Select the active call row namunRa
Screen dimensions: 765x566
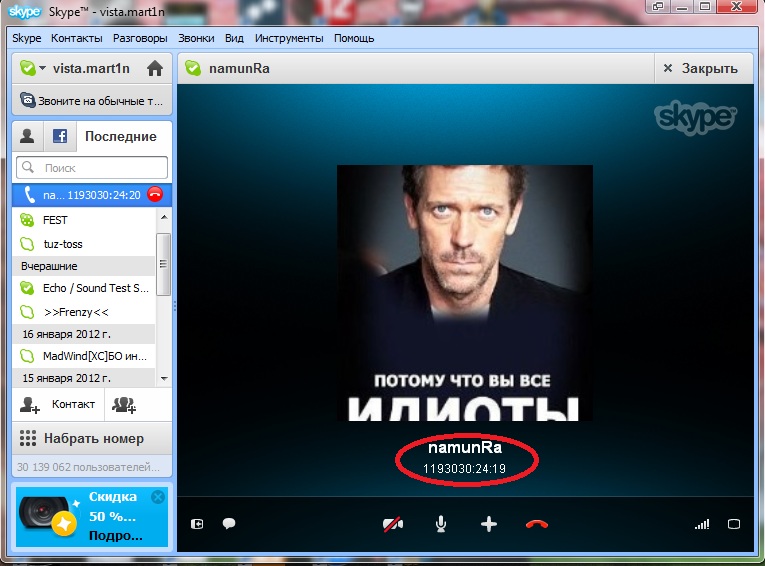pos(92,195)
